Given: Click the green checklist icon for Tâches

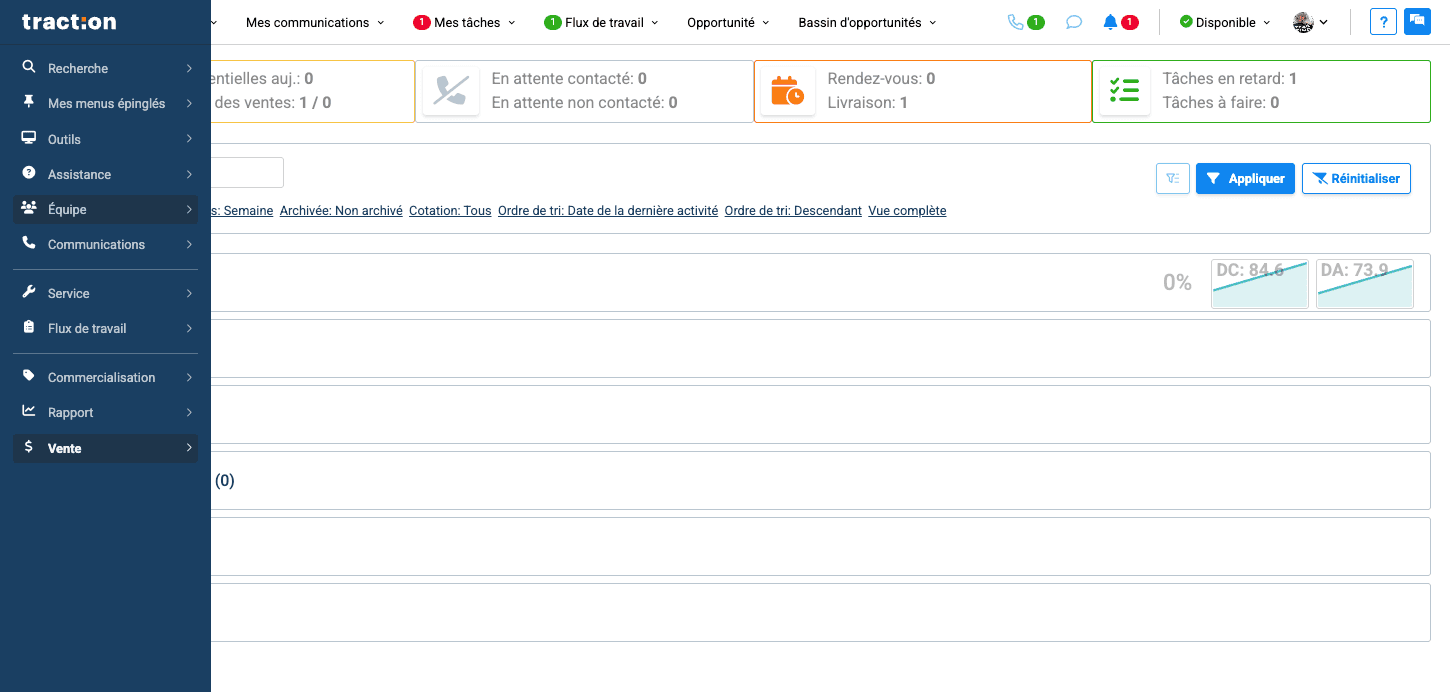Looking at the screenshot, I should coord(1125,91).
